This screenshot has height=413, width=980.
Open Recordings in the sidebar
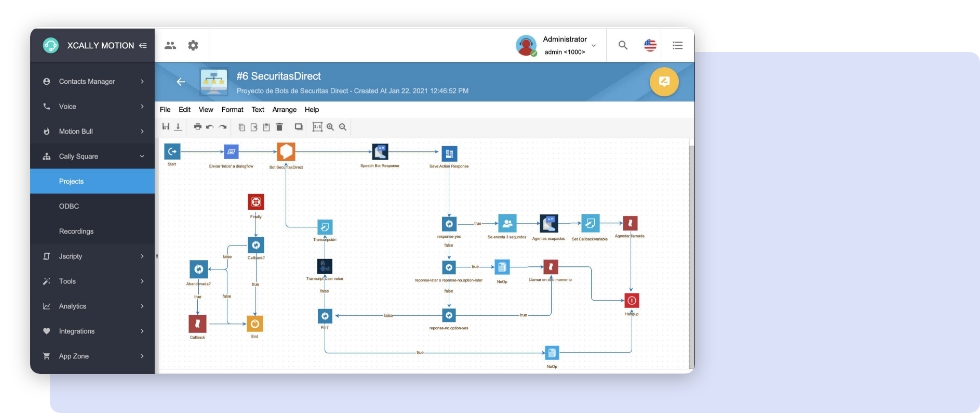point(92,231)
